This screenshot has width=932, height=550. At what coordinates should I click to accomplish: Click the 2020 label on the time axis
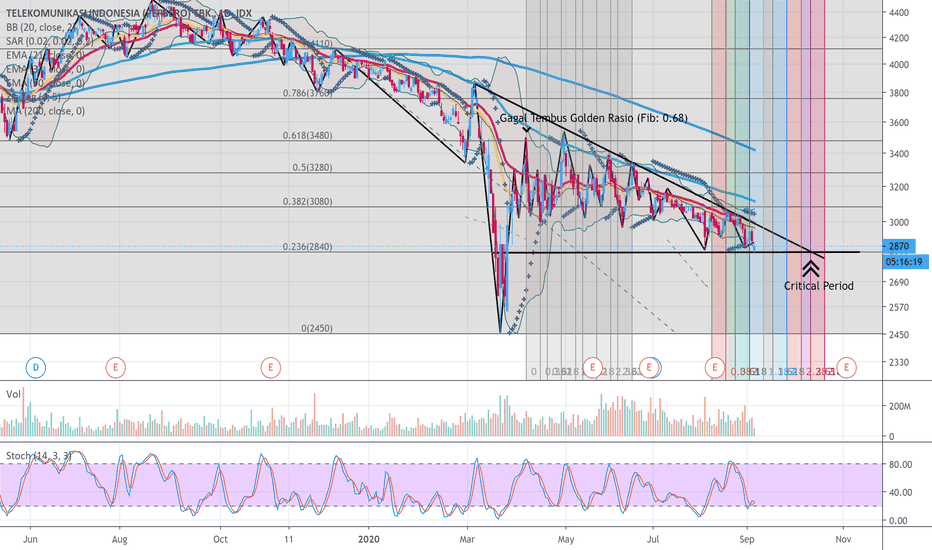coord(369,539)
